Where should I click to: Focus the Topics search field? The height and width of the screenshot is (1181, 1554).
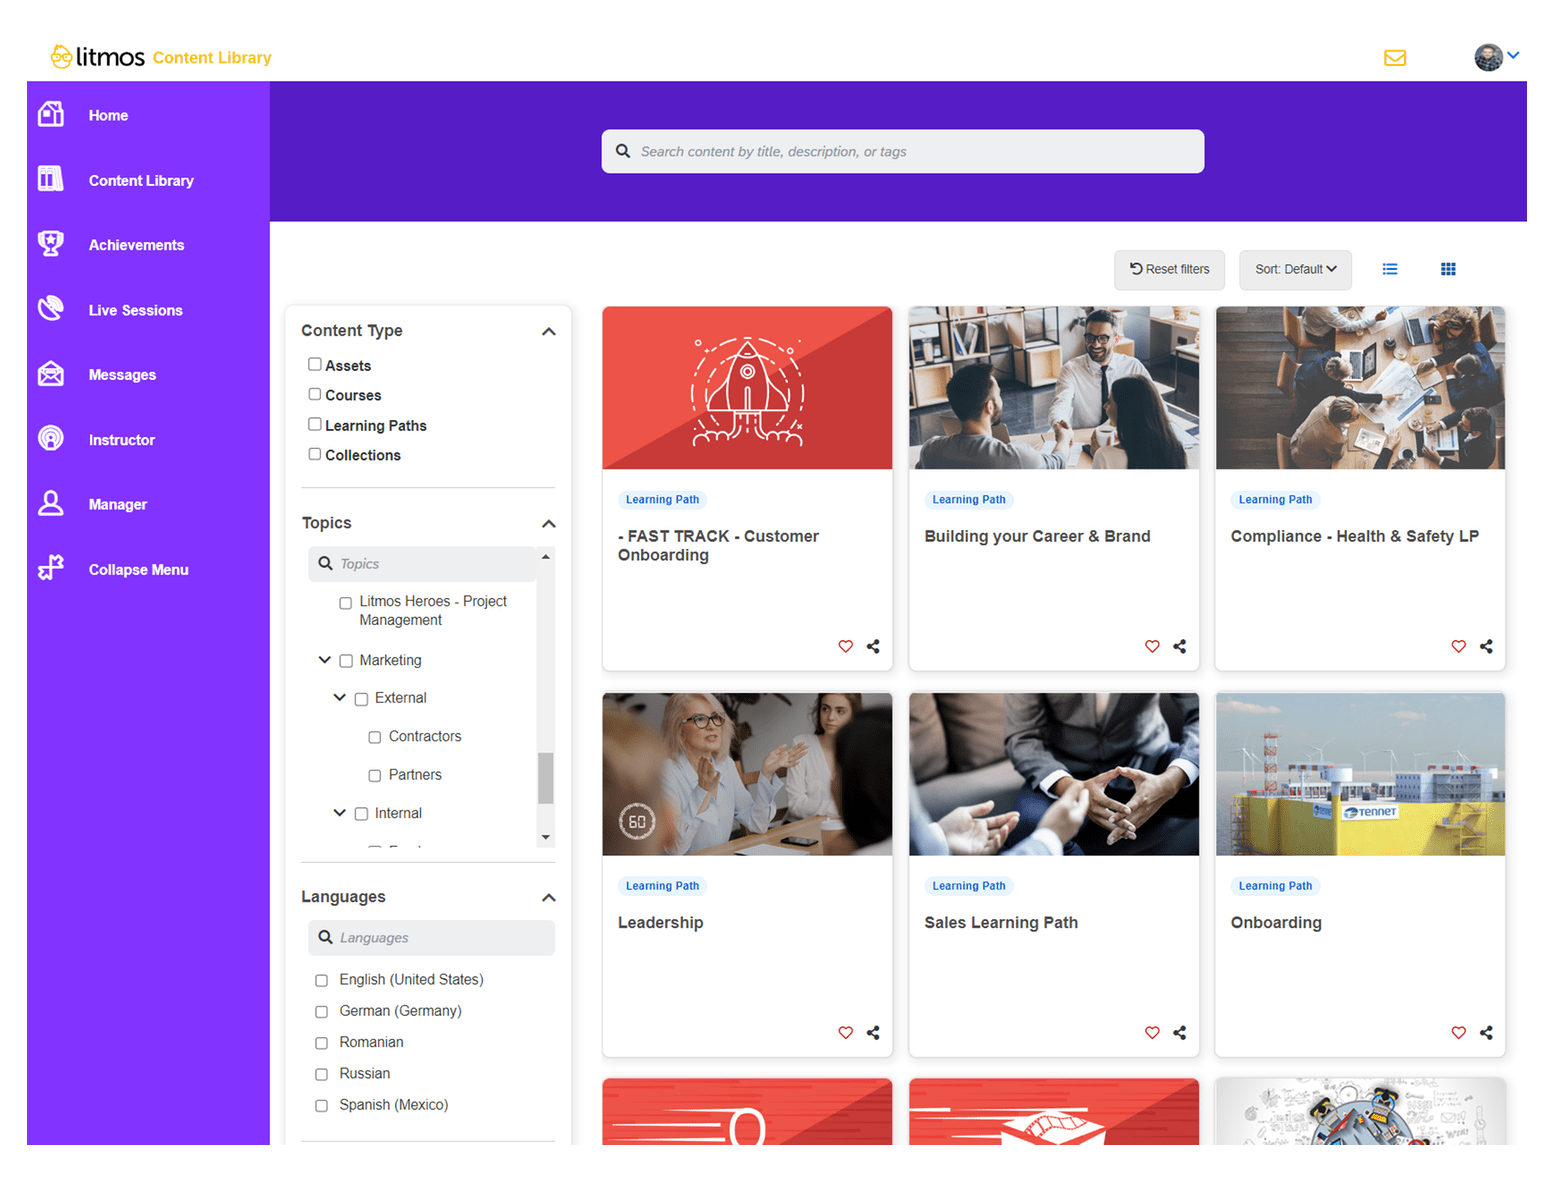click(422, 564)
